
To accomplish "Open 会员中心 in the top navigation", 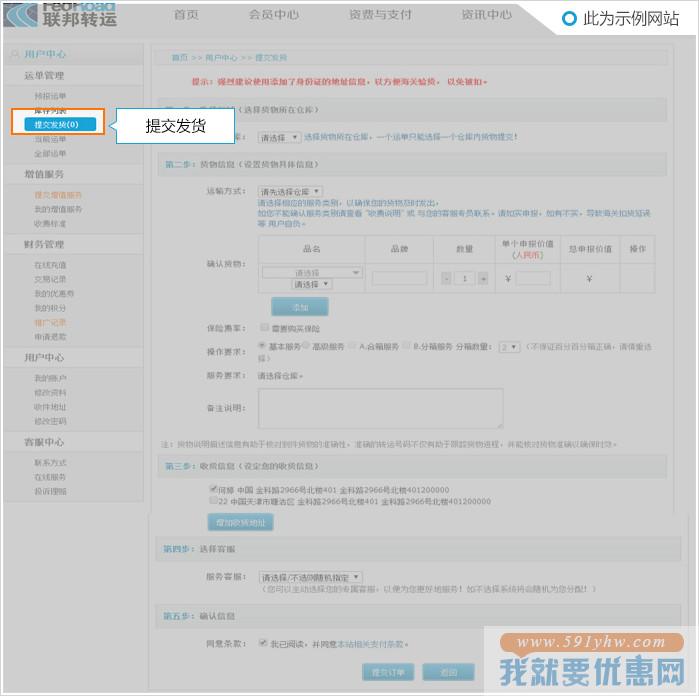I will pyautogui.click(x=274, y=15).
